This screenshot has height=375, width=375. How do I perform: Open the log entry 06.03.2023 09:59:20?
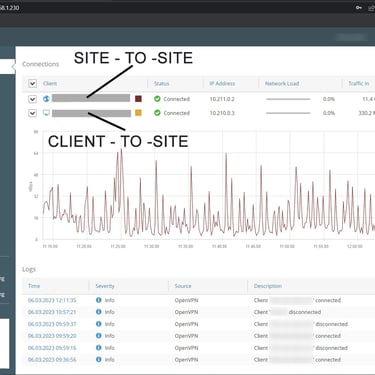pyautogui.click(x=52, y=336)
